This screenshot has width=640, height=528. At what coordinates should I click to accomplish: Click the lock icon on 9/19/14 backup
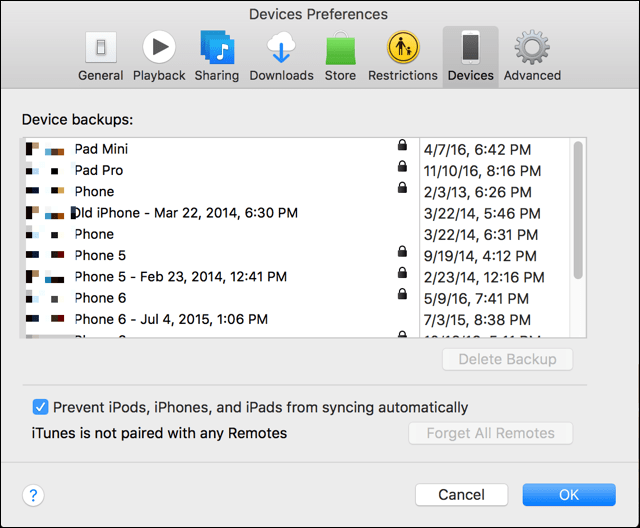[x=402, y=251]
